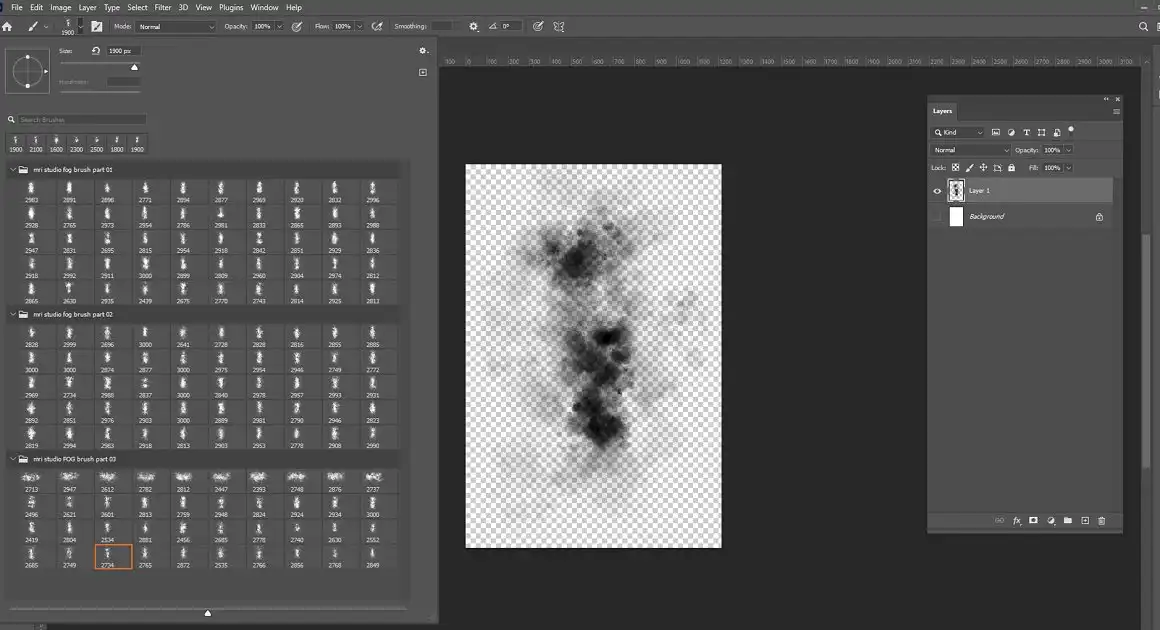Enable airbrush mode in the options bar
1160x630 pixels.
pyautogui.click(x=377, y=27)
